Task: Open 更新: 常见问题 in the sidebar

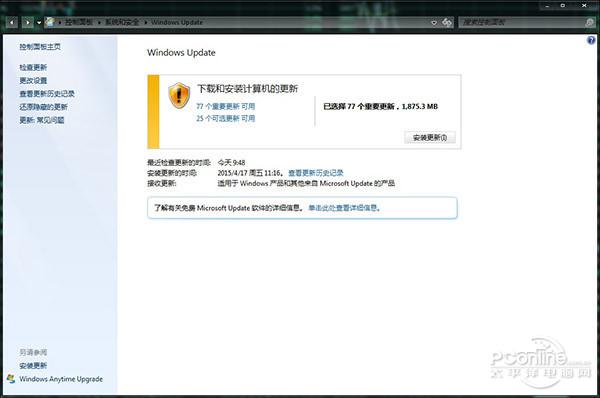Action: pos(42,120)
